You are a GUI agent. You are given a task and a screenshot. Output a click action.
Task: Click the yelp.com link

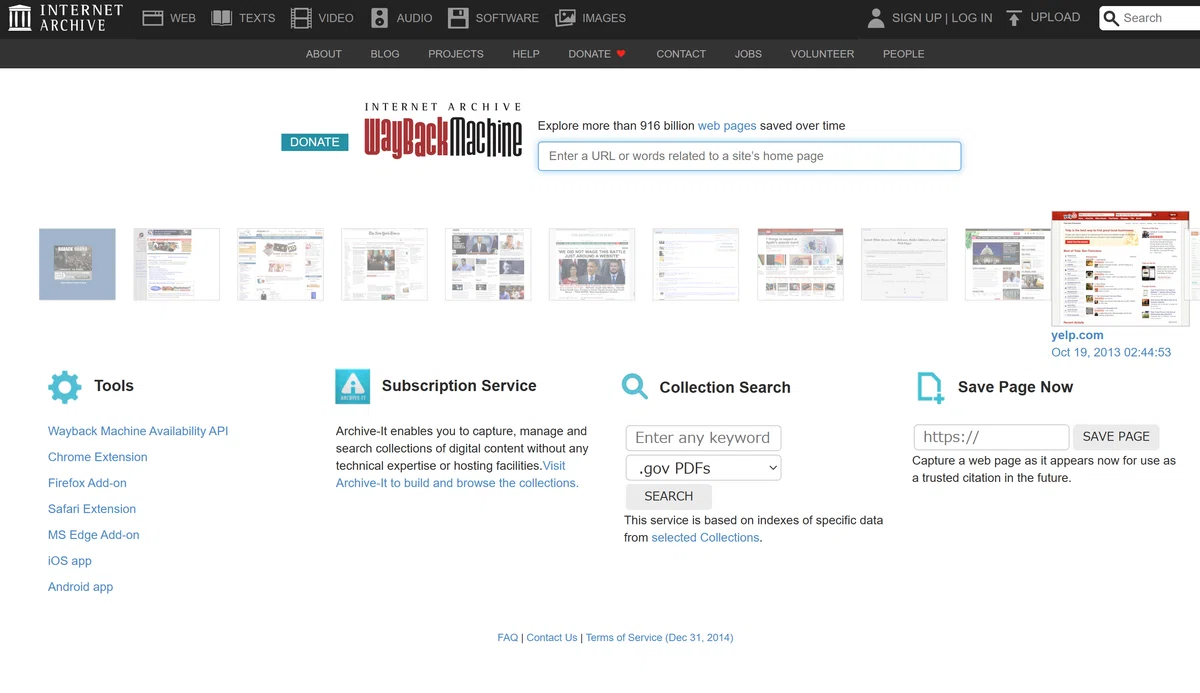point(1077,336)
